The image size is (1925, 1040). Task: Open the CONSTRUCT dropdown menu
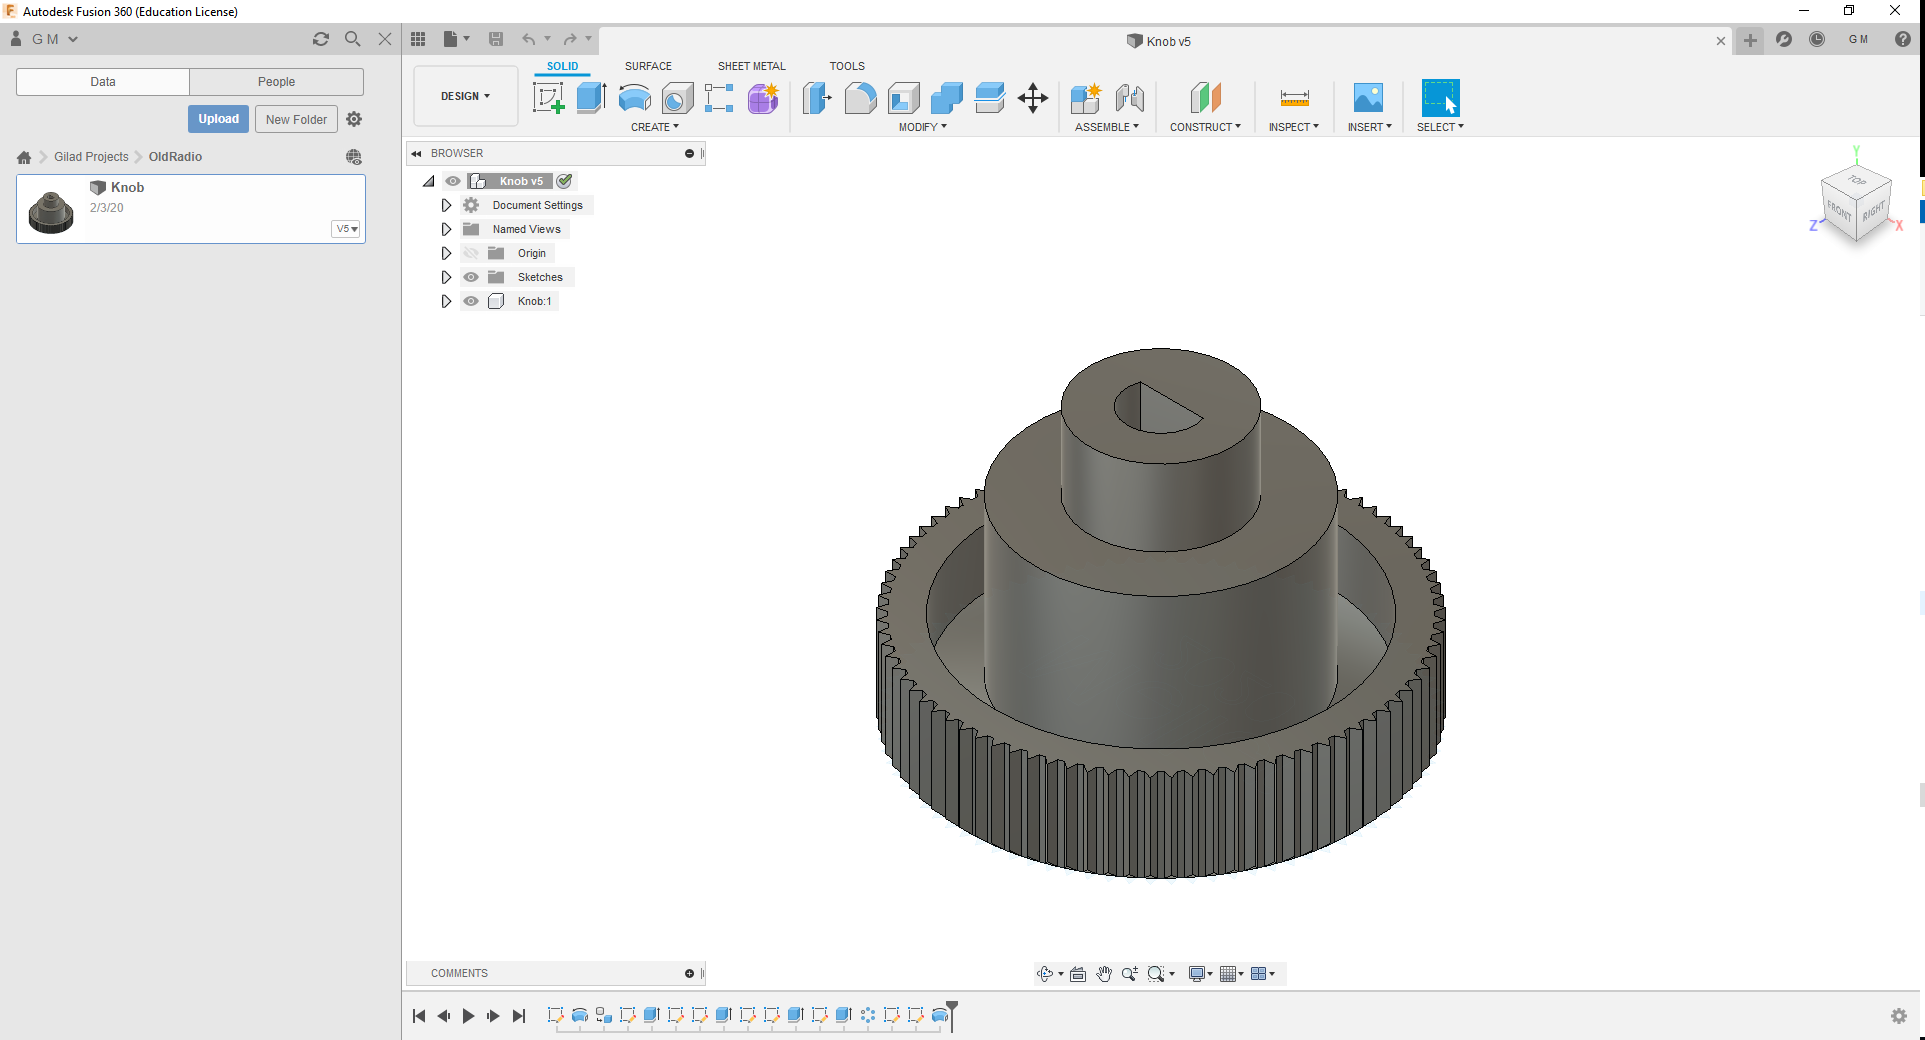(x=1206, y=127)
